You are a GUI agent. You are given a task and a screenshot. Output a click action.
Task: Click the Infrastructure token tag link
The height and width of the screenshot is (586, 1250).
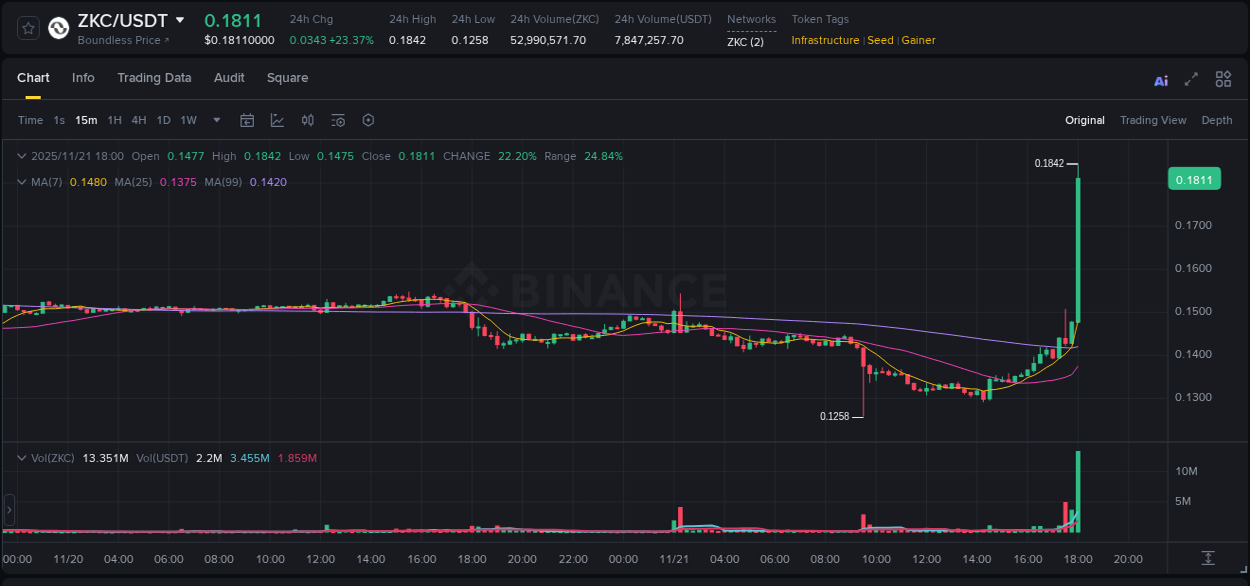click(x=825, y=40)
